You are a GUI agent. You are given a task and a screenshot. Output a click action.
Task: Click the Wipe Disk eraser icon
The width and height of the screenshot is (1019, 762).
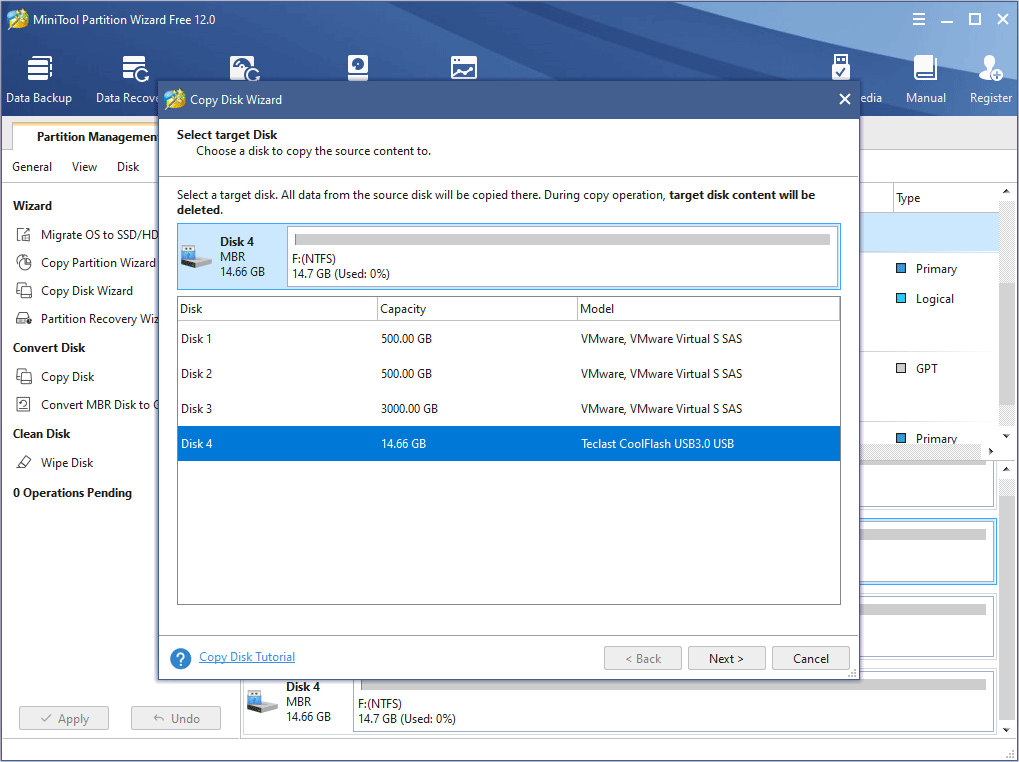point(24,462)
